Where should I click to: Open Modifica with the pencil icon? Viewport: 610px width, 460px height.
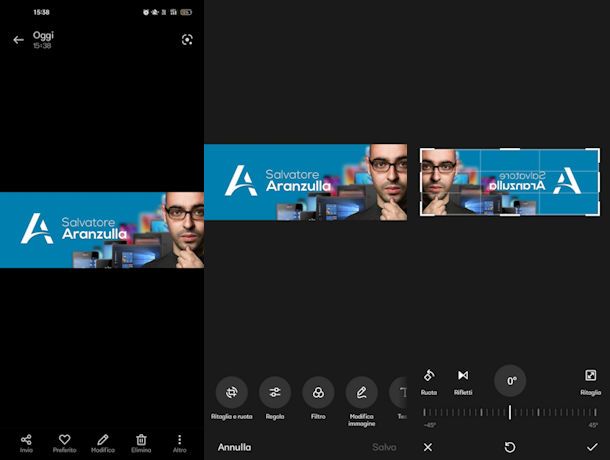pyautogui.click(x=103, y=444)
